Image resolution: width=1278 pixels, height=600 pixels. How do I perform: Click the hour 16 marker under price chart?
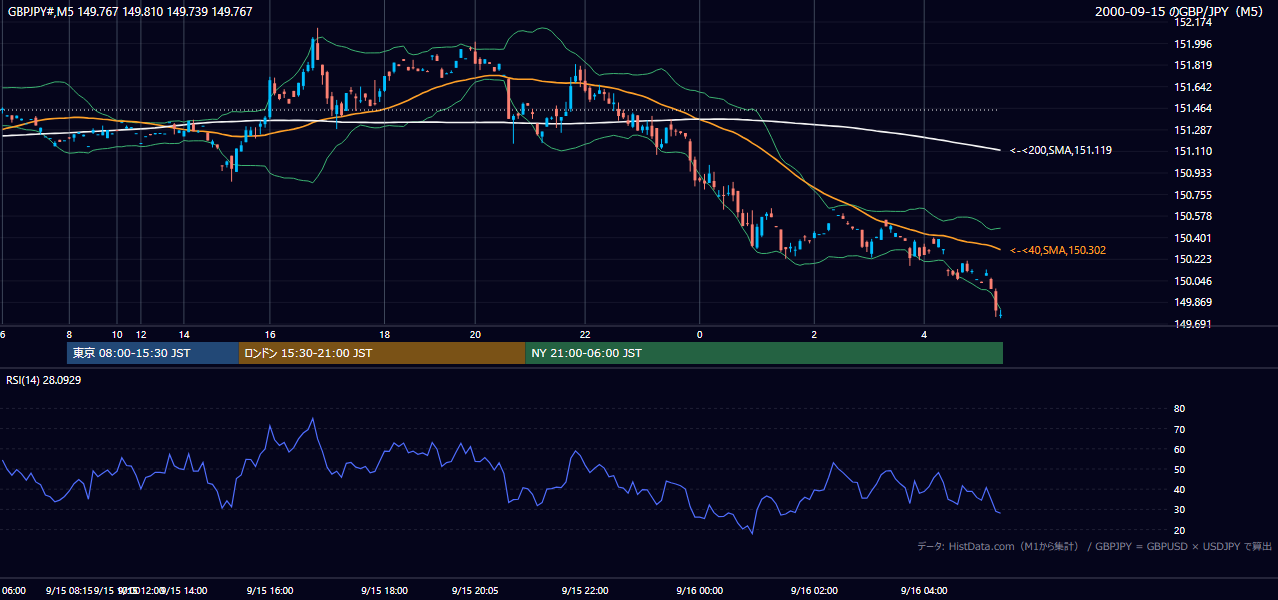[x=270, y=334]
